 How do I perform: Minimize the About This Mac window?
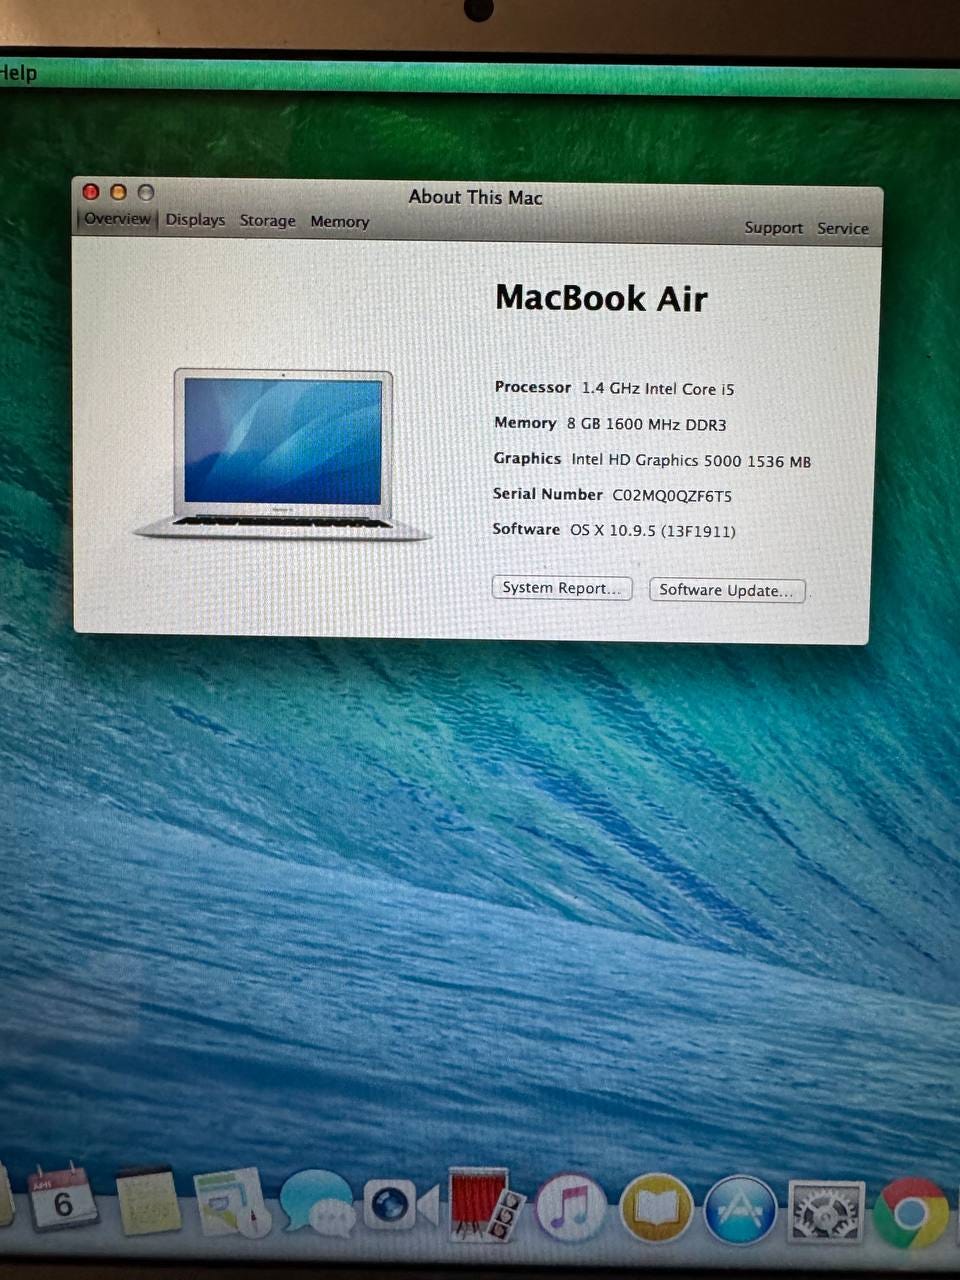(118, 192)
